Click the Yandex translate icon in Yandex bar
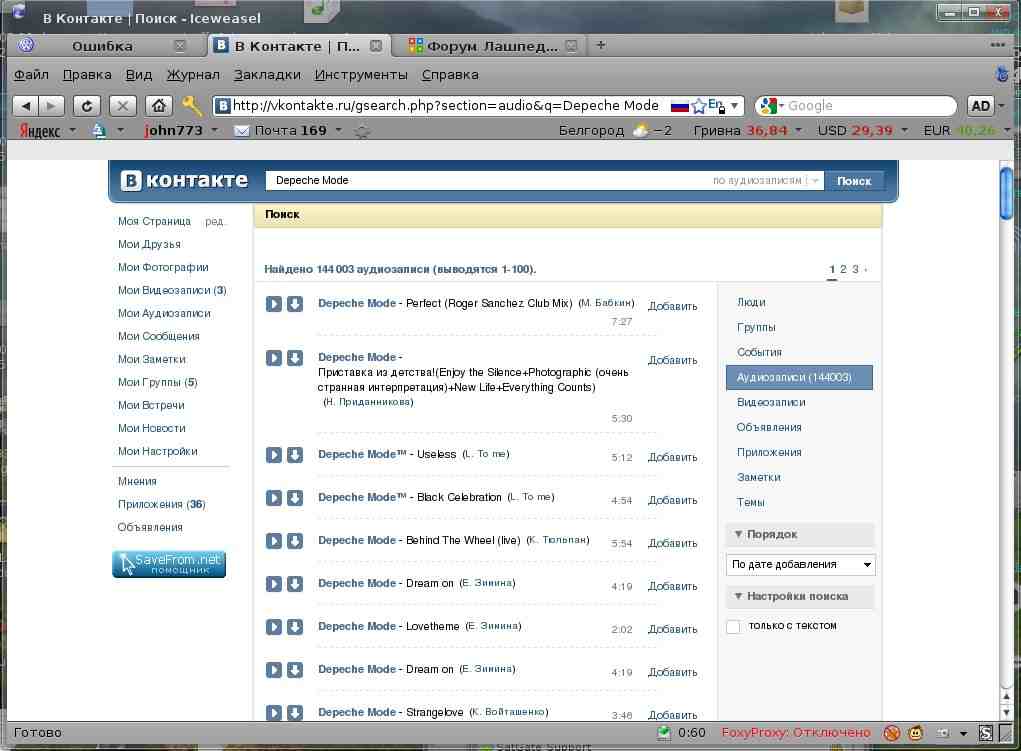1021x751 pixels. pyautogui.click(x=99, y=130)
